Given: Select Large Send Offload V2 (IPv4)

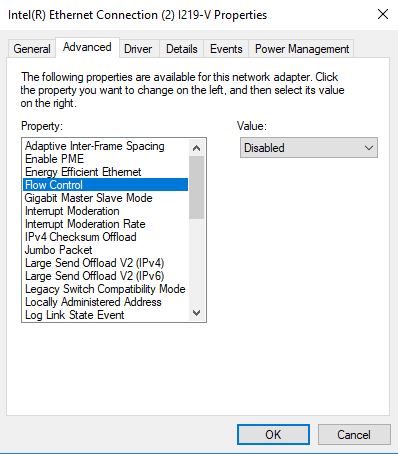Looking at the screenshot, I should pos(105,263).
